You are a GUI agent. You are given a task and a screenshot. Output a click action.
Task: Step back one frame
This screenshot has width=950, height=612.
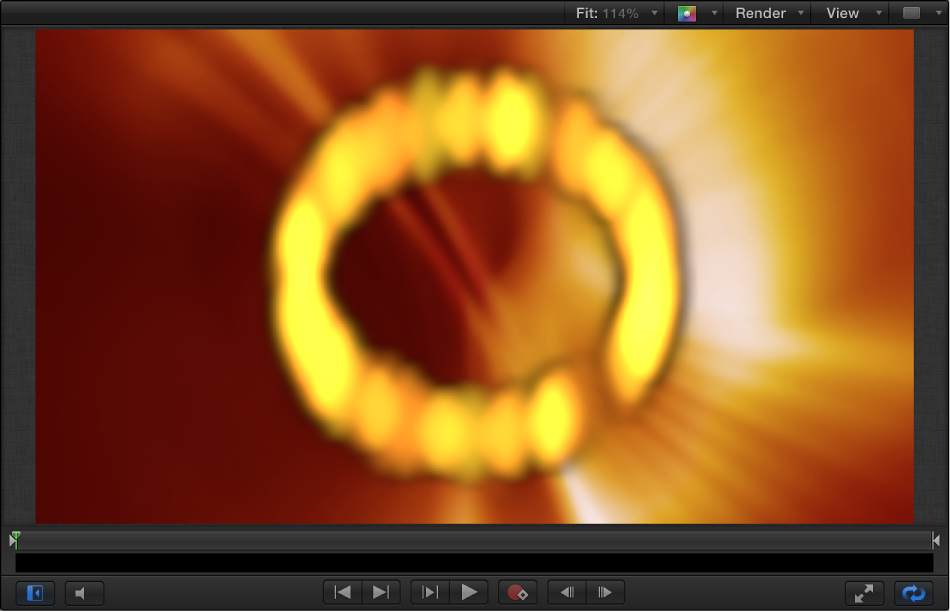(566, 592)
